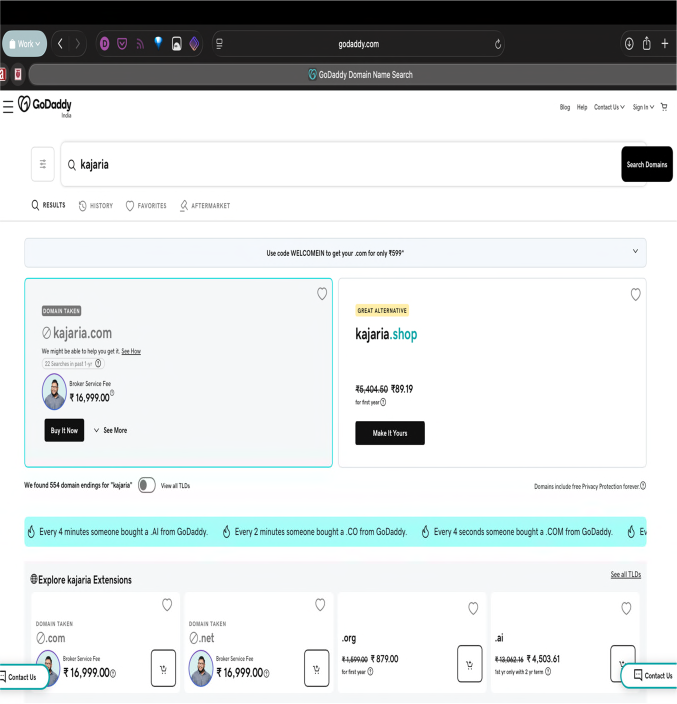The width and height of the screenshot is (677, 704).
Task: Switch to the Aftermarket tab
Action: point(205,206)
